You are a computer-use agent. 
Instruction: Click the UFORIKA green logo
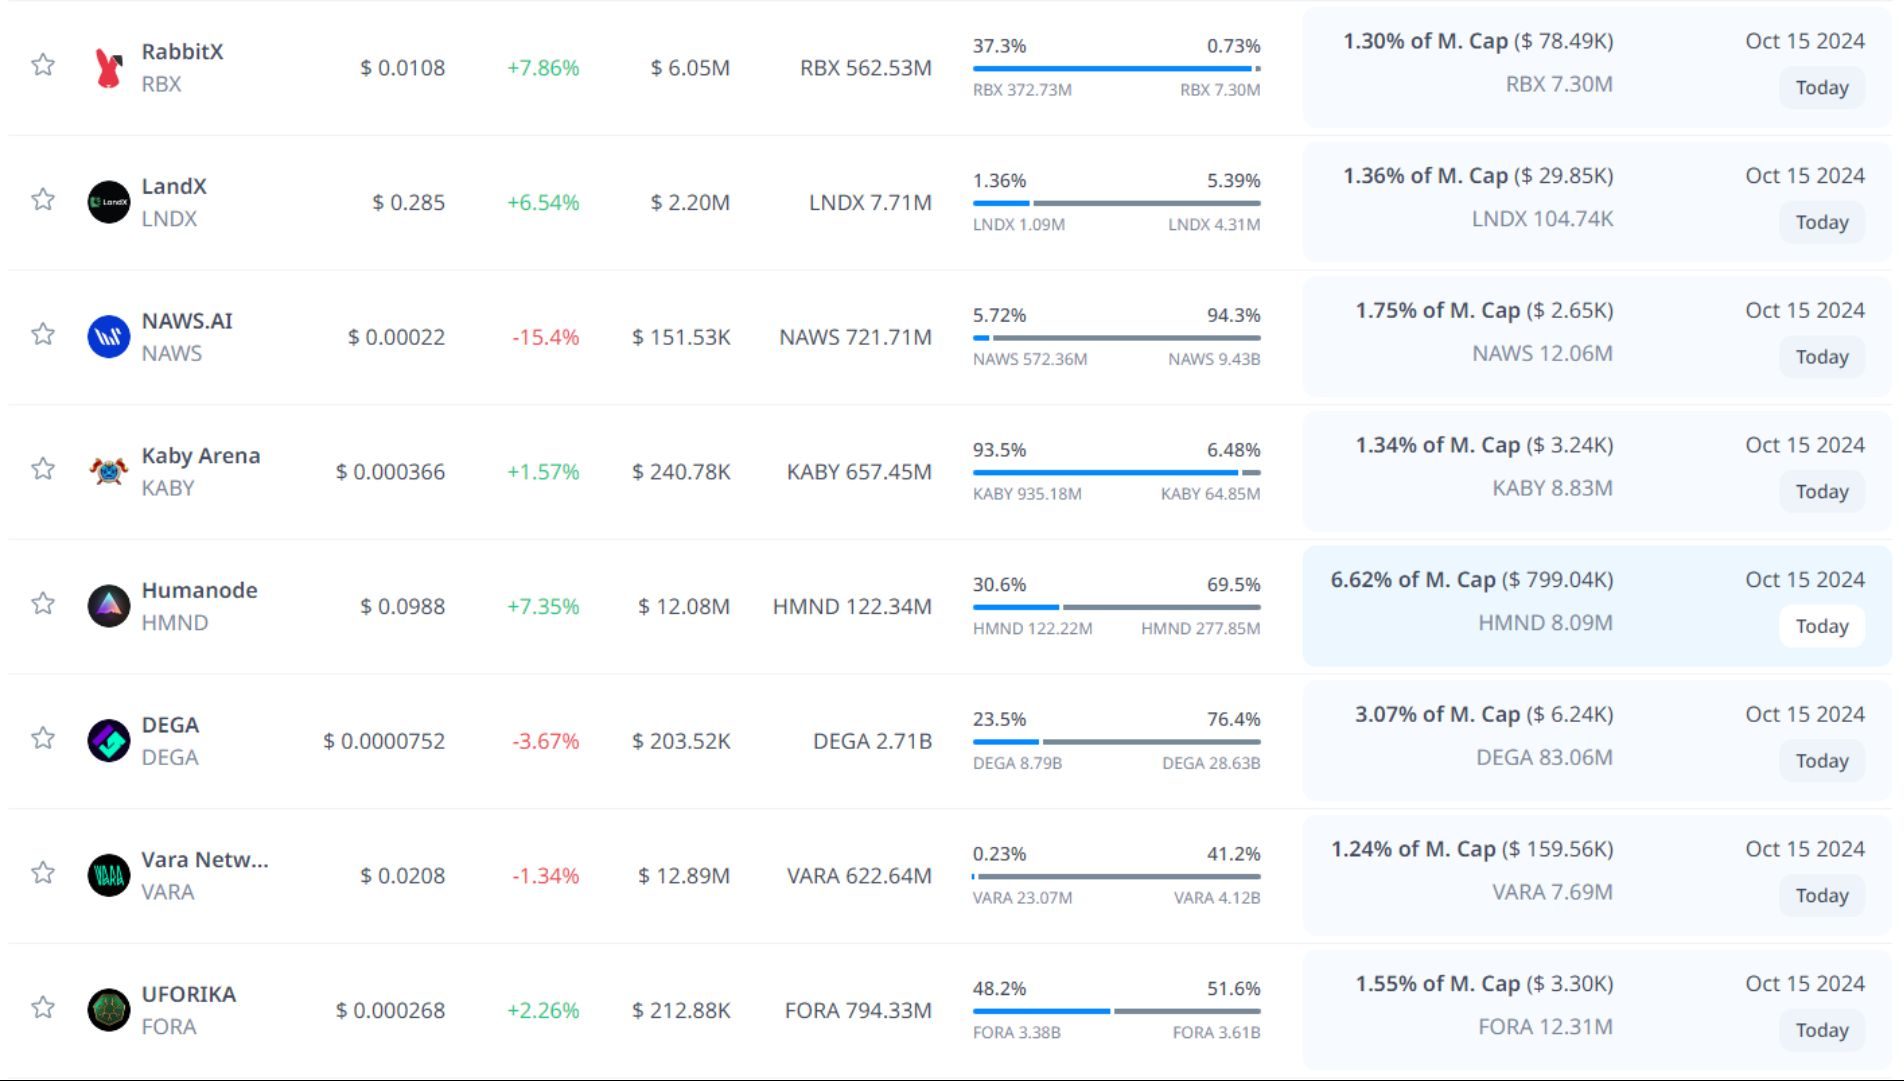pos(108,1010)
